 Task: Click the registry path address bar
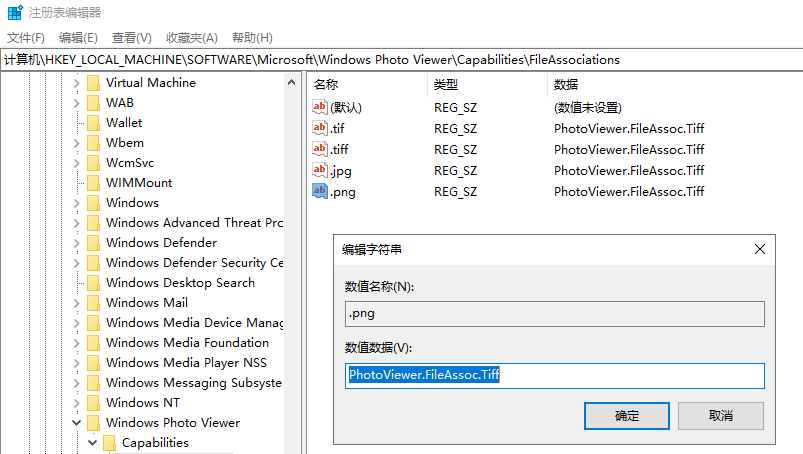pyautogui.click(x=400, y=60)
